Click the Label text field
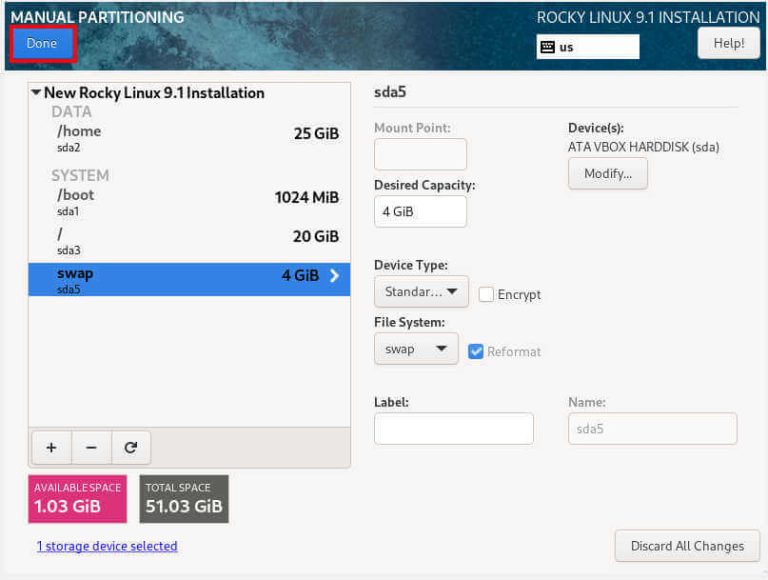Image resolution: width=768 pixels, height=580 pixels. click(x=453, y=429)
